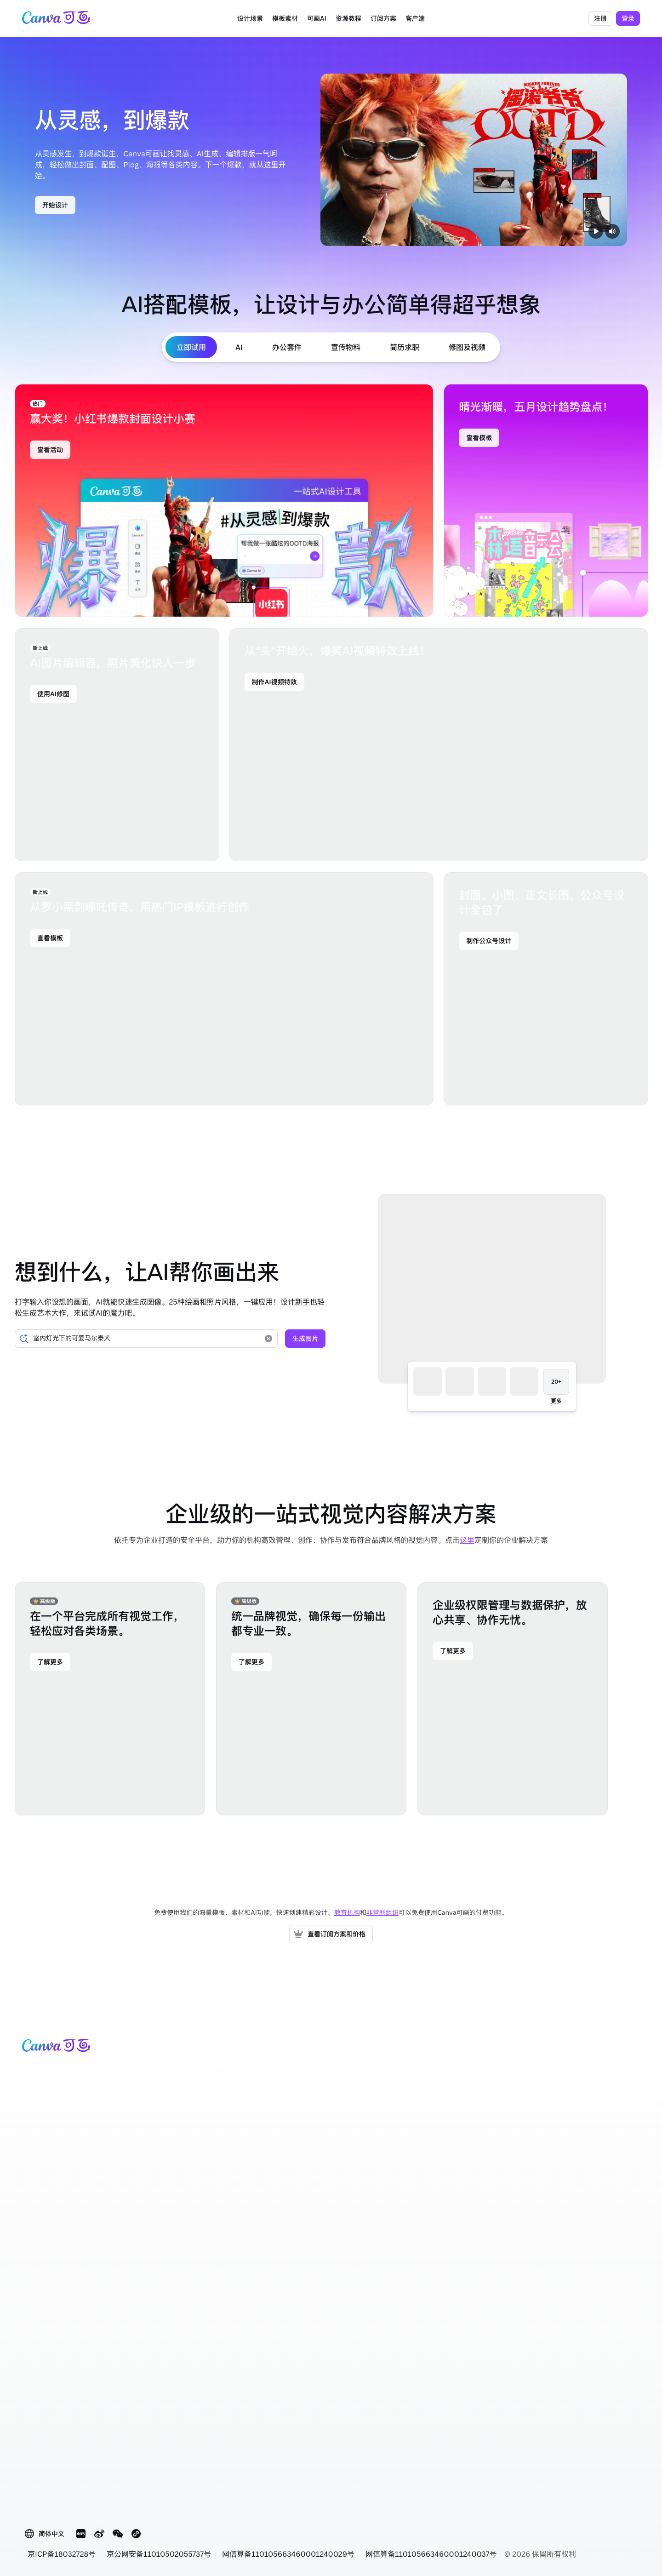Click the 使用AI修图 button
Viewport: 662px width, 2576px height.
[53, 694]
